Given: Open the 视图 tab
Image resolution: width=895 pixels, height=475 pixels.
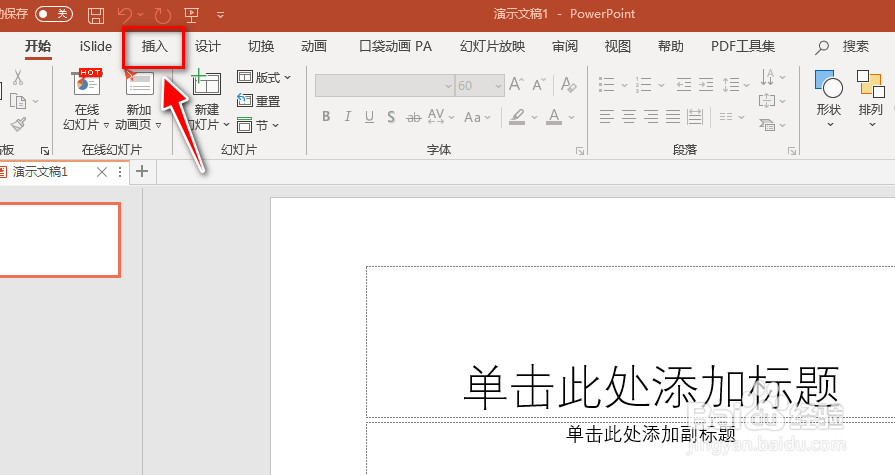Looking at the screenshot, I should (x=618, y=46).
